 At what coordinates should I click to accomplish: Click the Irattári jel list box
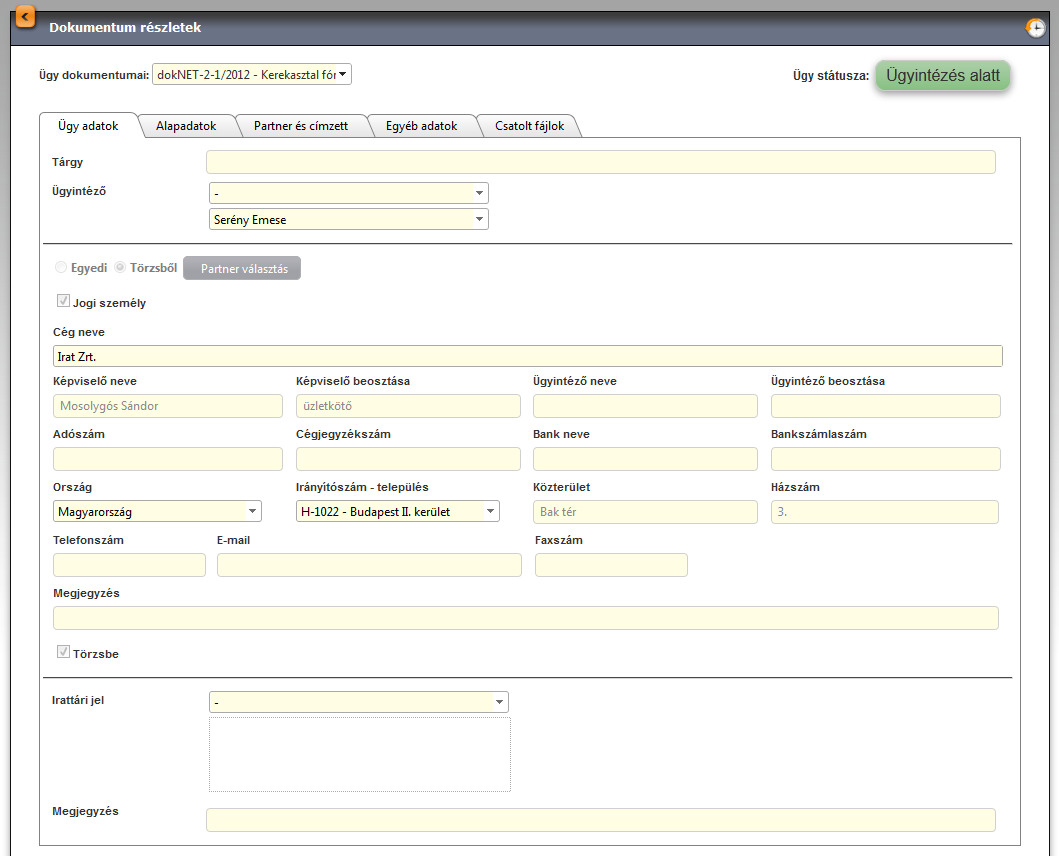[359, 754]
